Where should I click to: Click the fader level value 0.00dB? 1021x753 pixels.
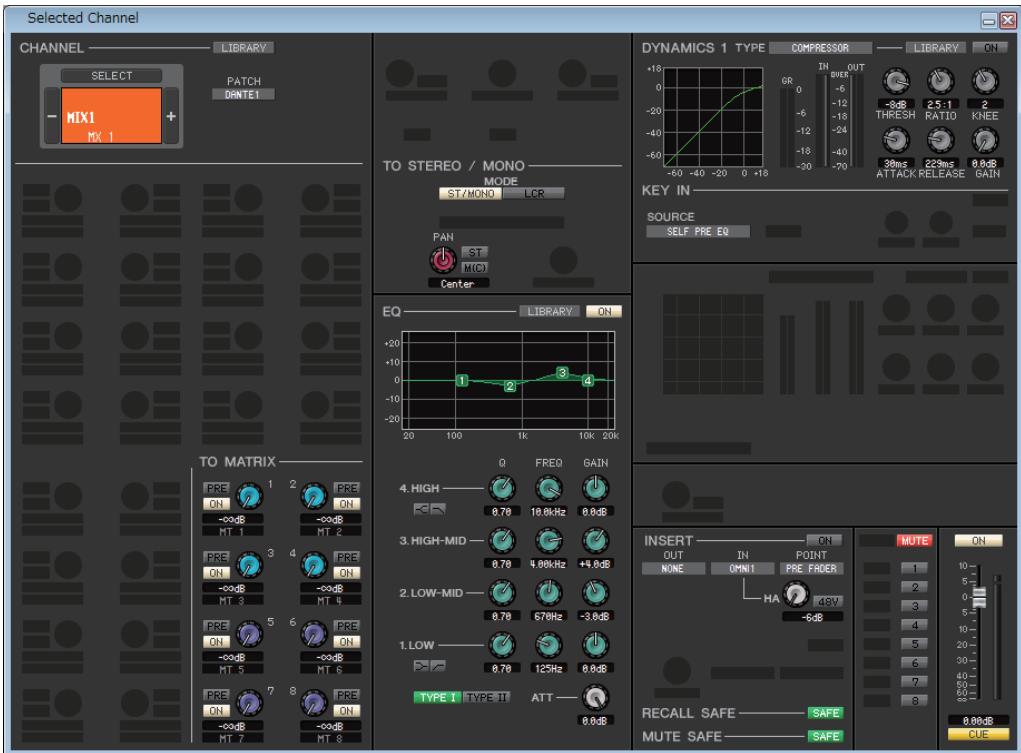point(977,721)
